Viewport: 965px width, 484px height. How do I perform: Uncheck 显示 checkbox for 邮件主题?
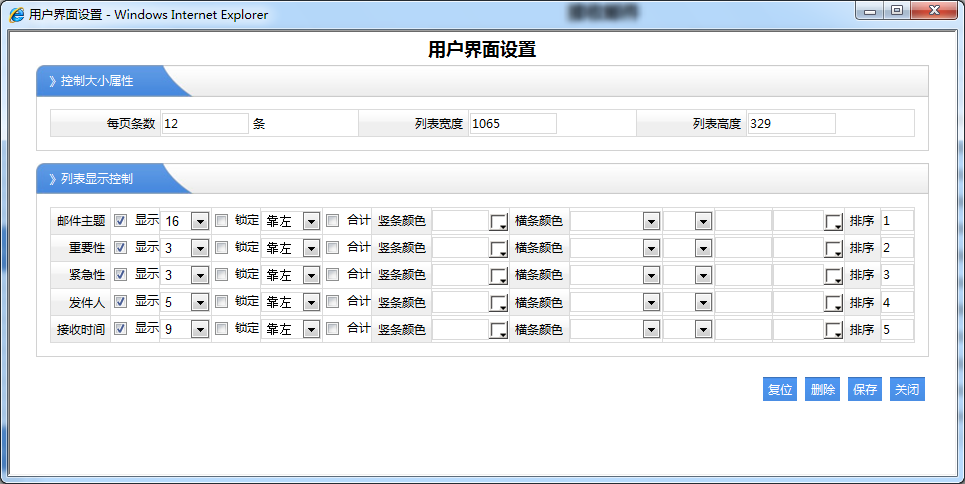tap(121, 220)
